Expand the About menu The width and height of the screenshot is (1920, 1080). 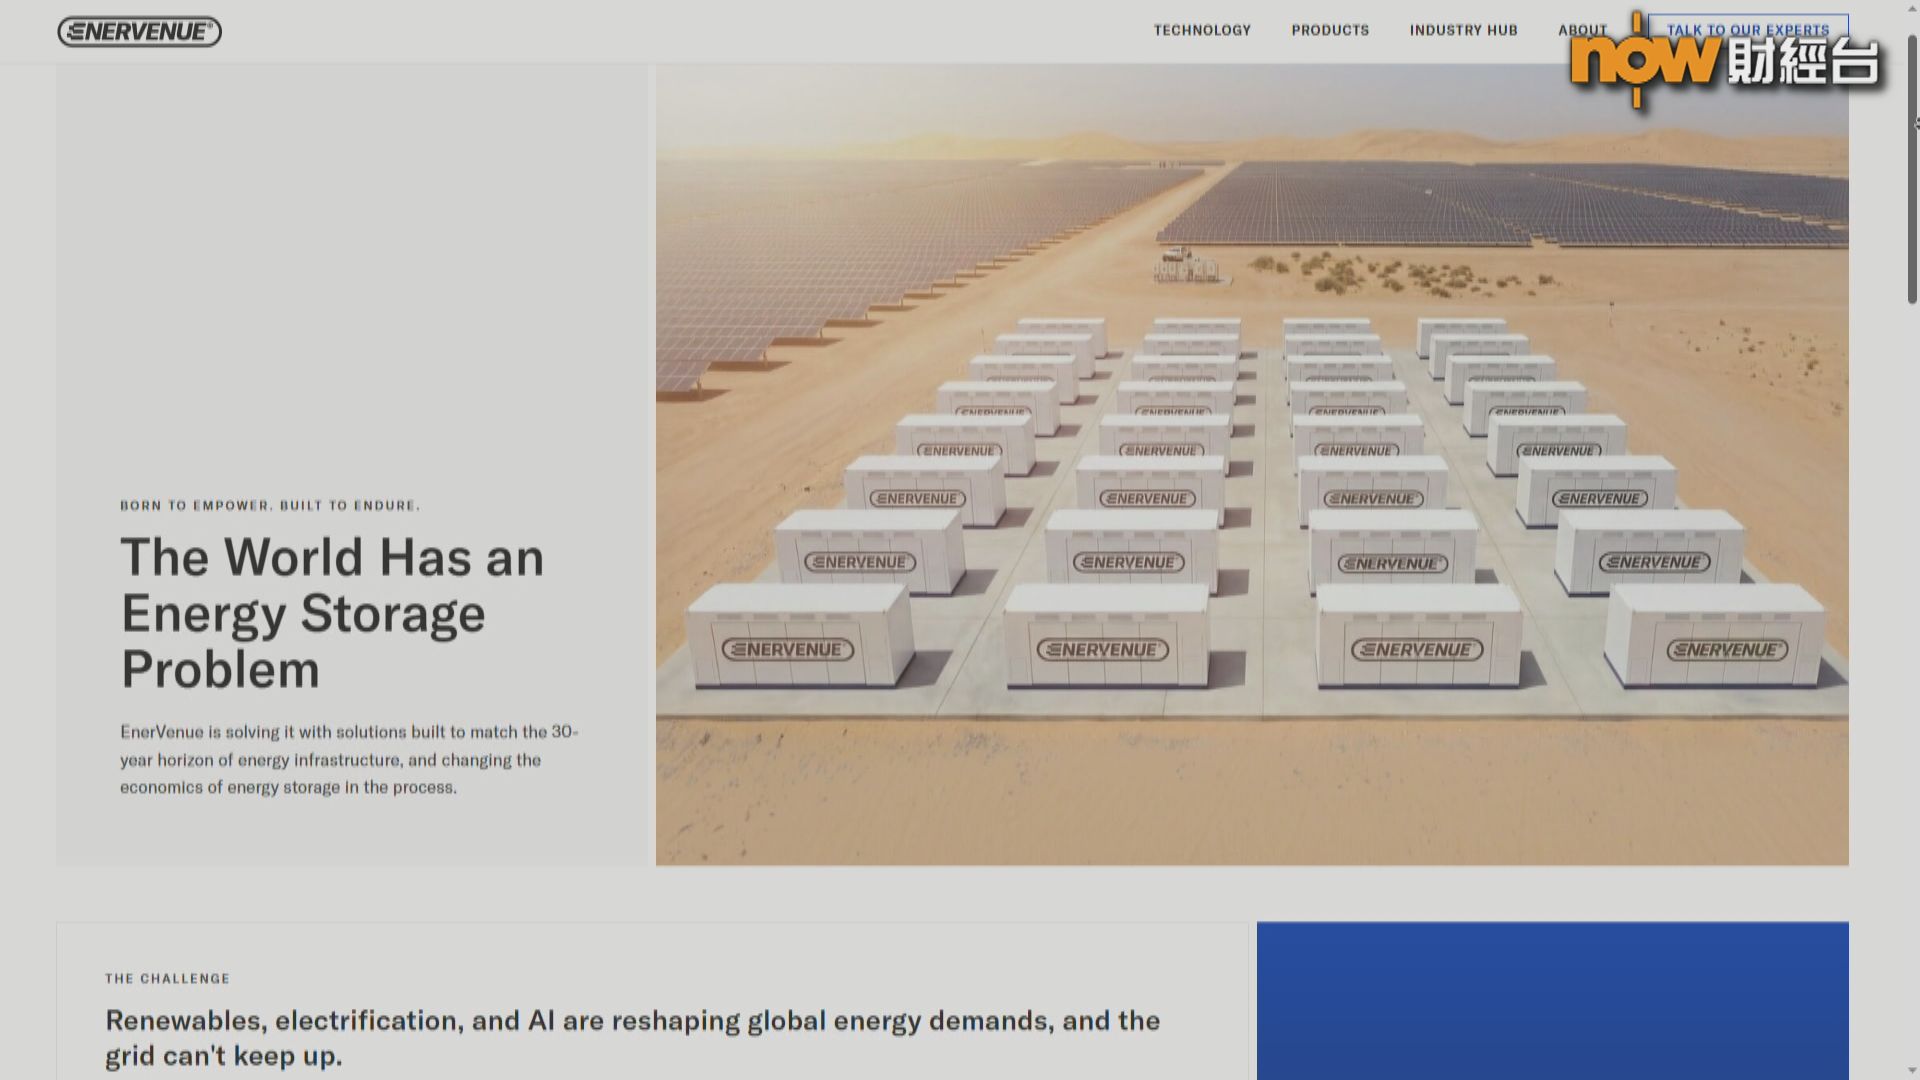[x=1582, y=30]
